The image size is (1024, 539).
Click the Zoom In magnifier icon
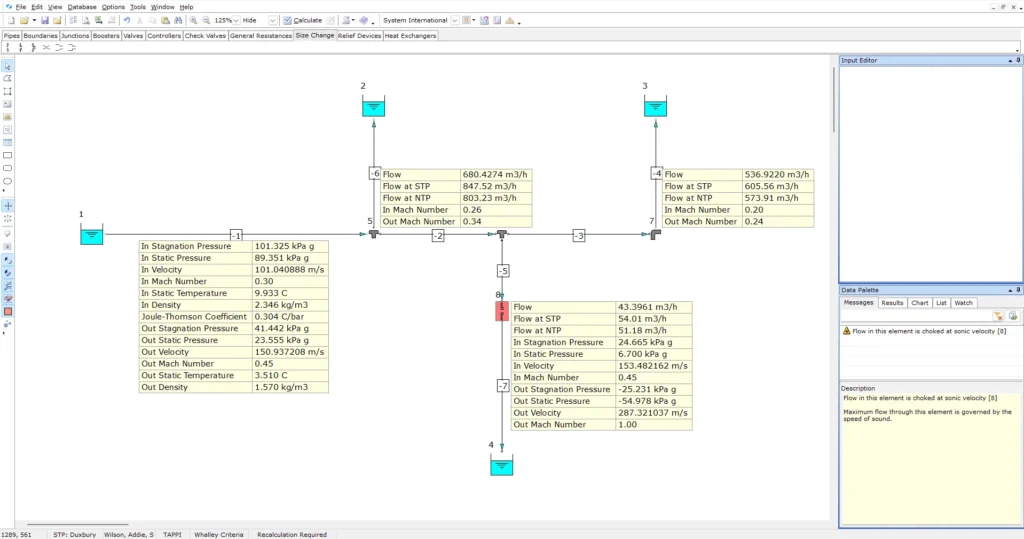pyautogui.click(x=193, y=20)
